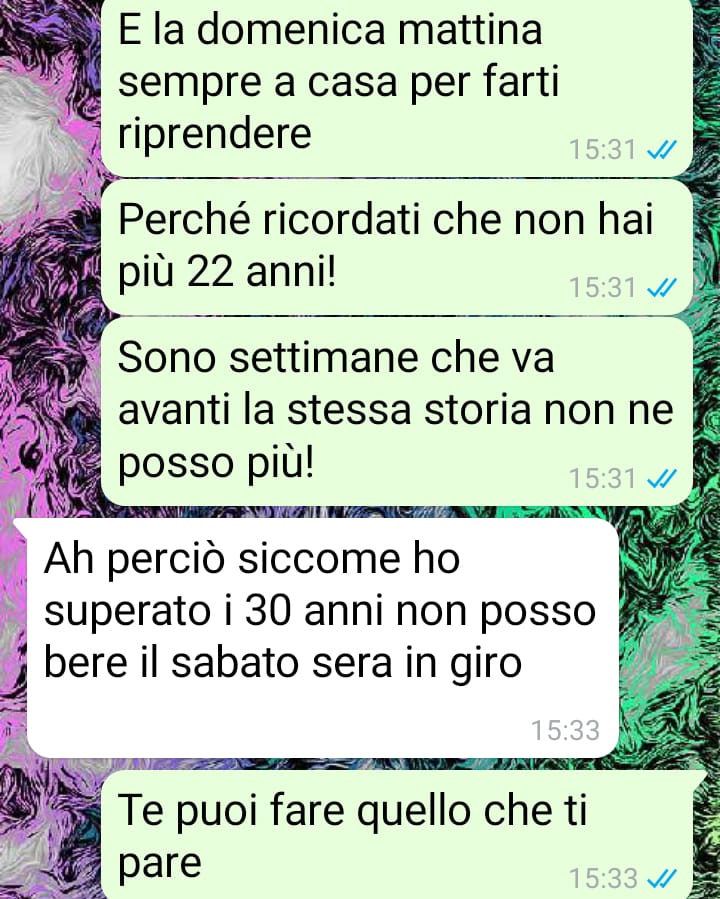Image resolution: width=720 pixels, height=899 pixels.
Task: Tap the read ticks beside '22 anni!' message
Action: tap(662, 287)
